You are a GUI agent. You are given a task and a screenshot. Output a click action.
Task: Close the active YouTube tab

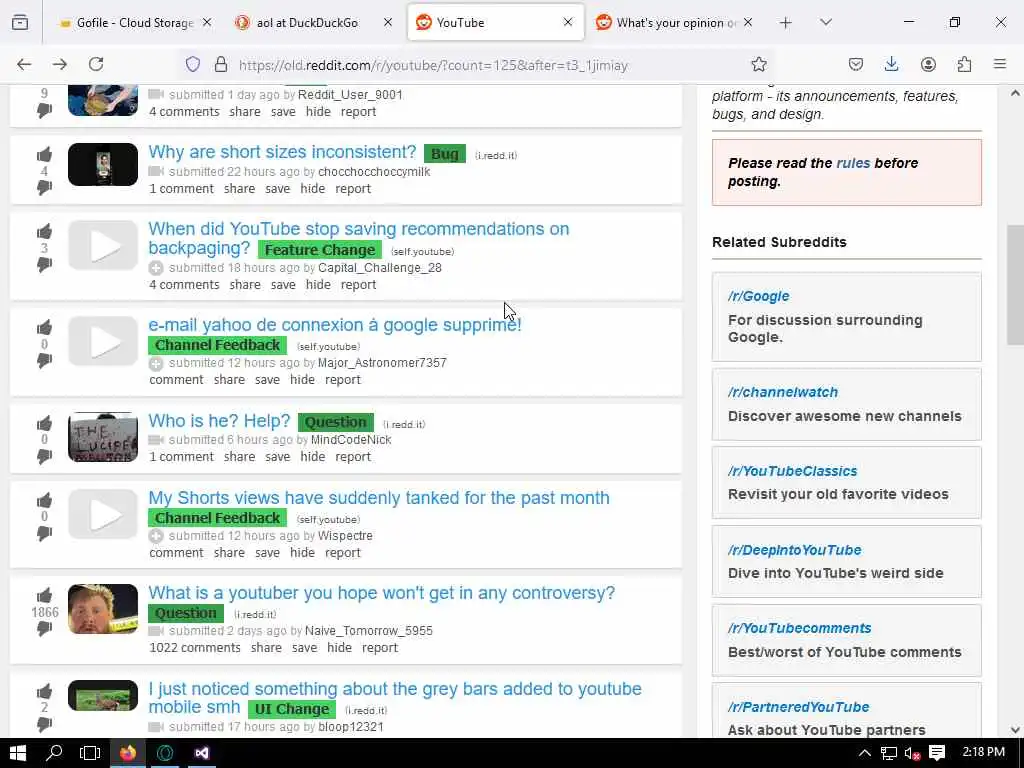click(x=568, y=22)
